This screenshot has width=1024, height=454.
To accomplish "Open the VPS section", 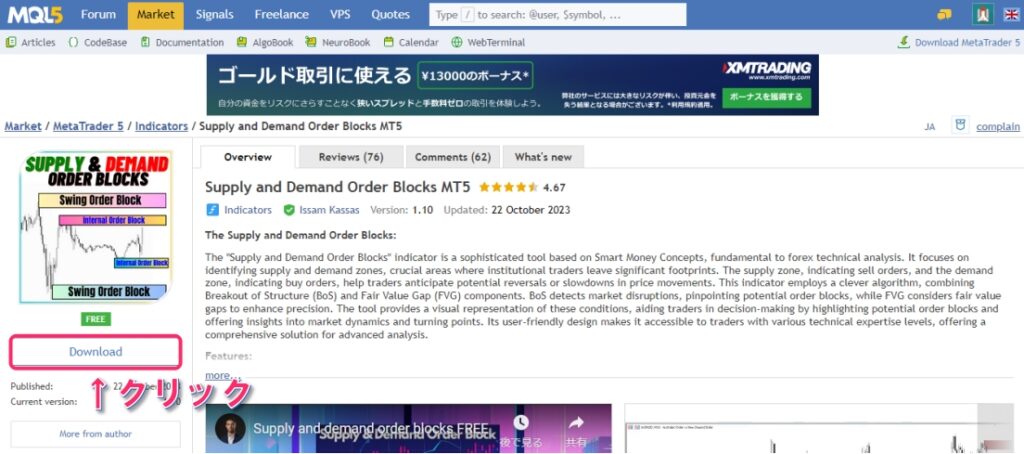I will point(340,14).
